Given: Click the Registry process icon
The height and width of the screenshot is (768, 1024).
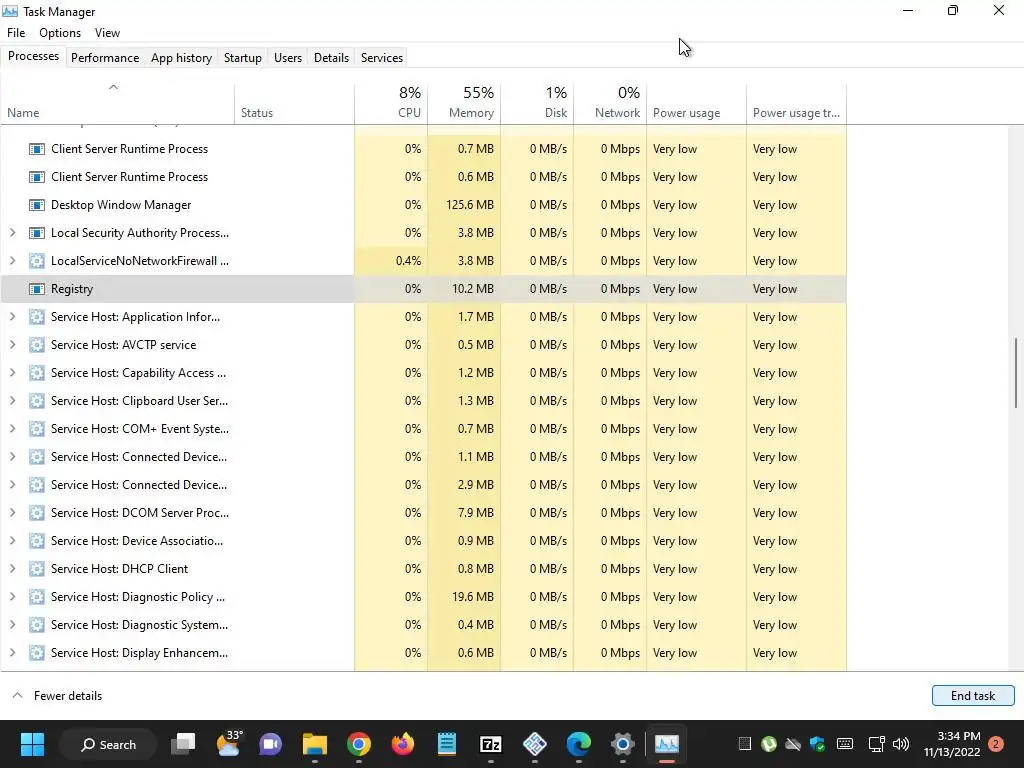Looking at the screenshot, I should (37, 289).
